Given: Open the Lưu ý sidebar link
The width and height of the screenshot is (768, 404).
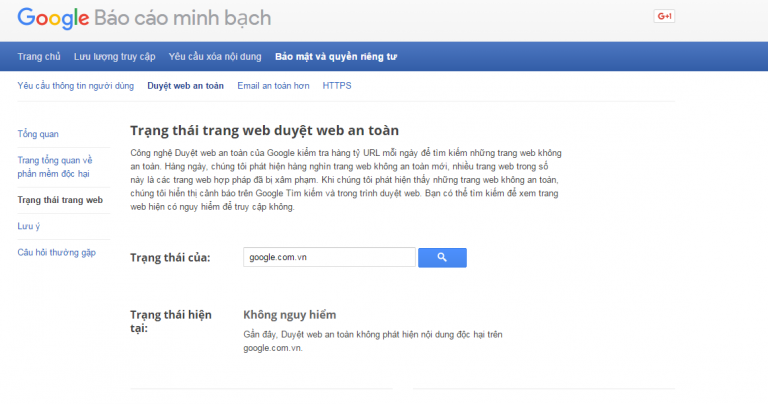Looking at the screenshot, I should [x=29, y=226].
